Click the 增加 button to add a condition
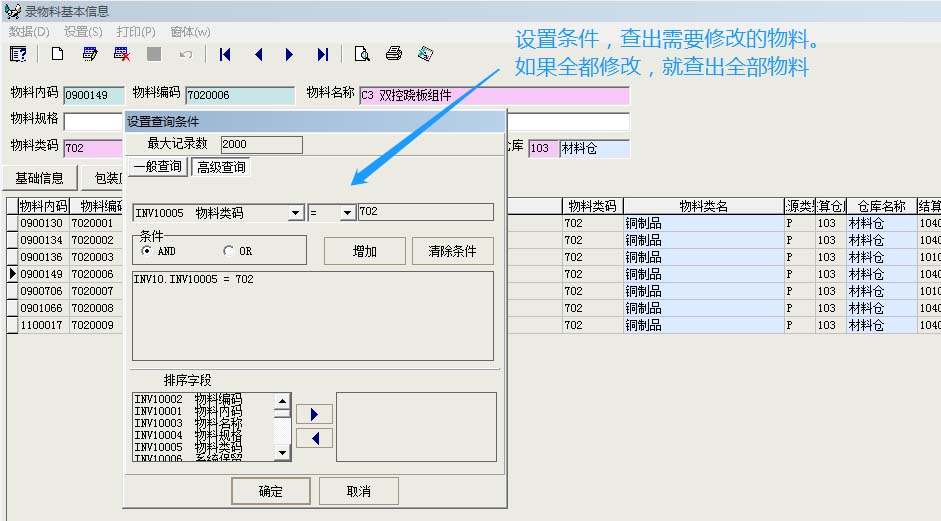This screenshot has height=521, width=941. (x=365, y=251)
